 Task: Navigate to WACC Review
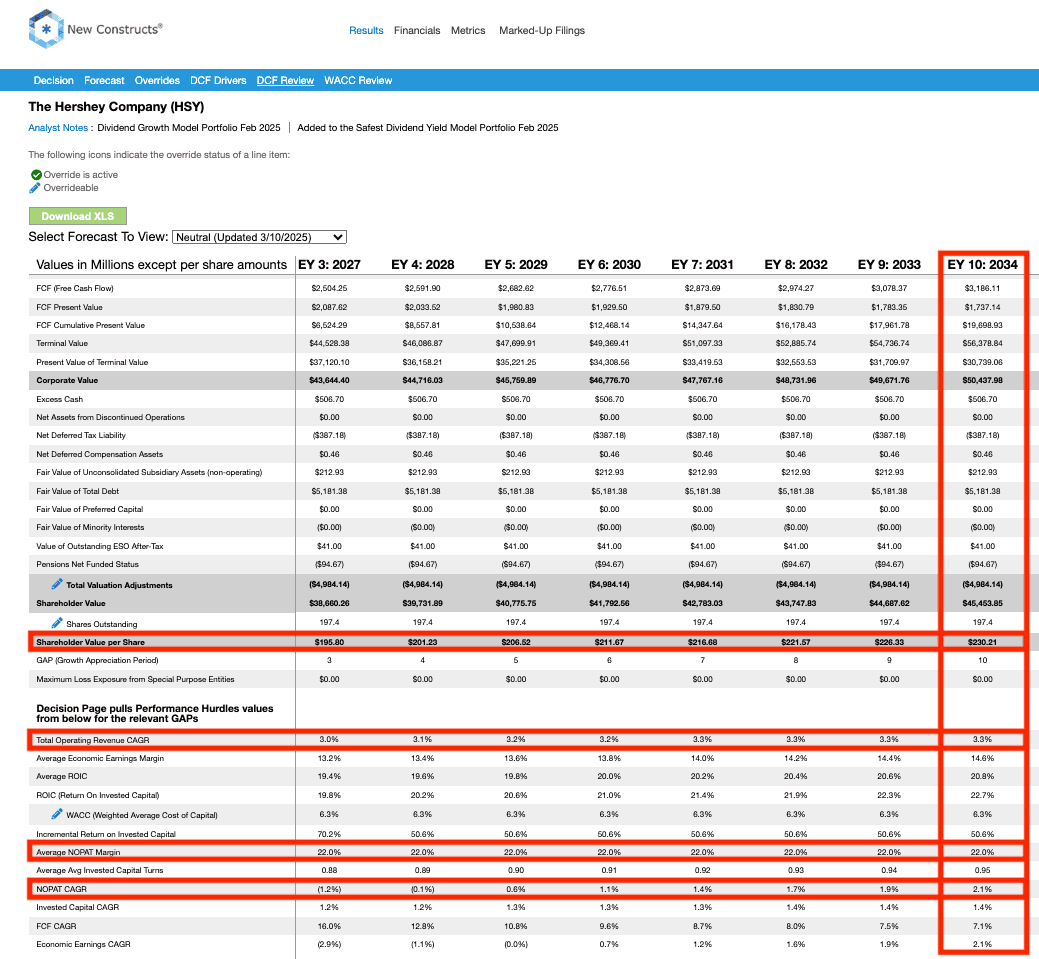(358, 80)
